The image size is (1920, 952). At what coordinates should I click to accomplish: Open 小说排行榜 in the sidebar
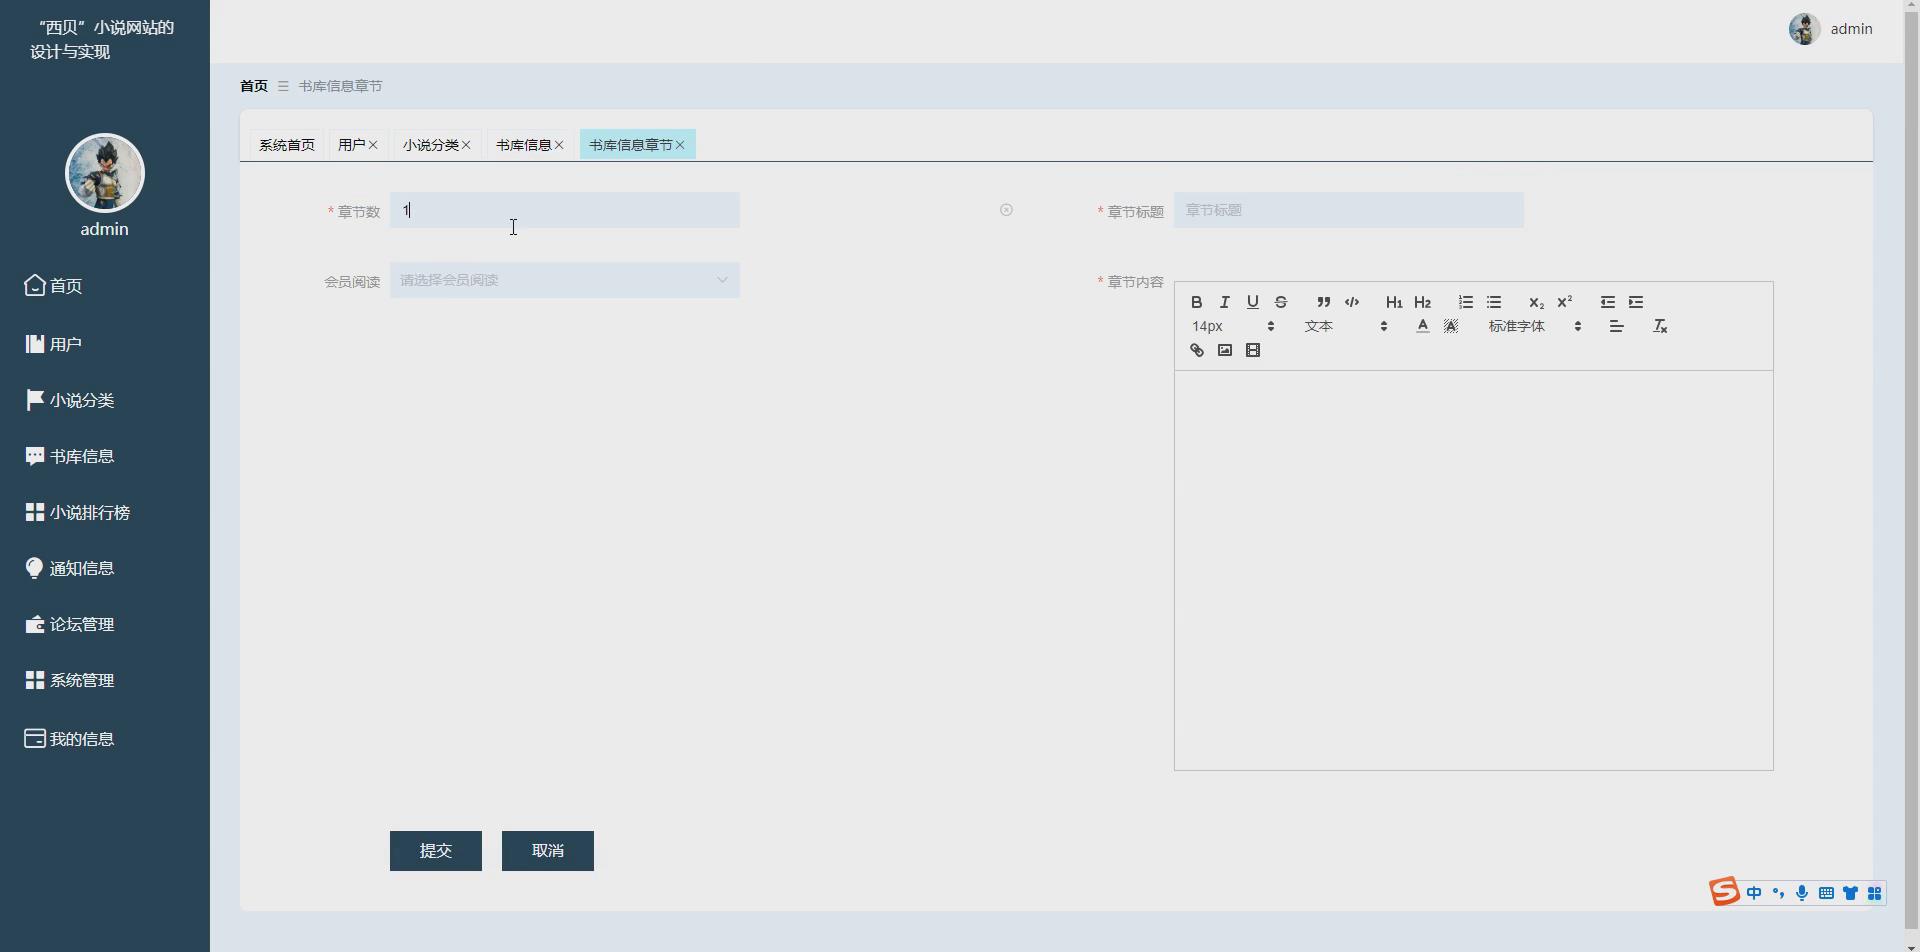tap(105, 512)
